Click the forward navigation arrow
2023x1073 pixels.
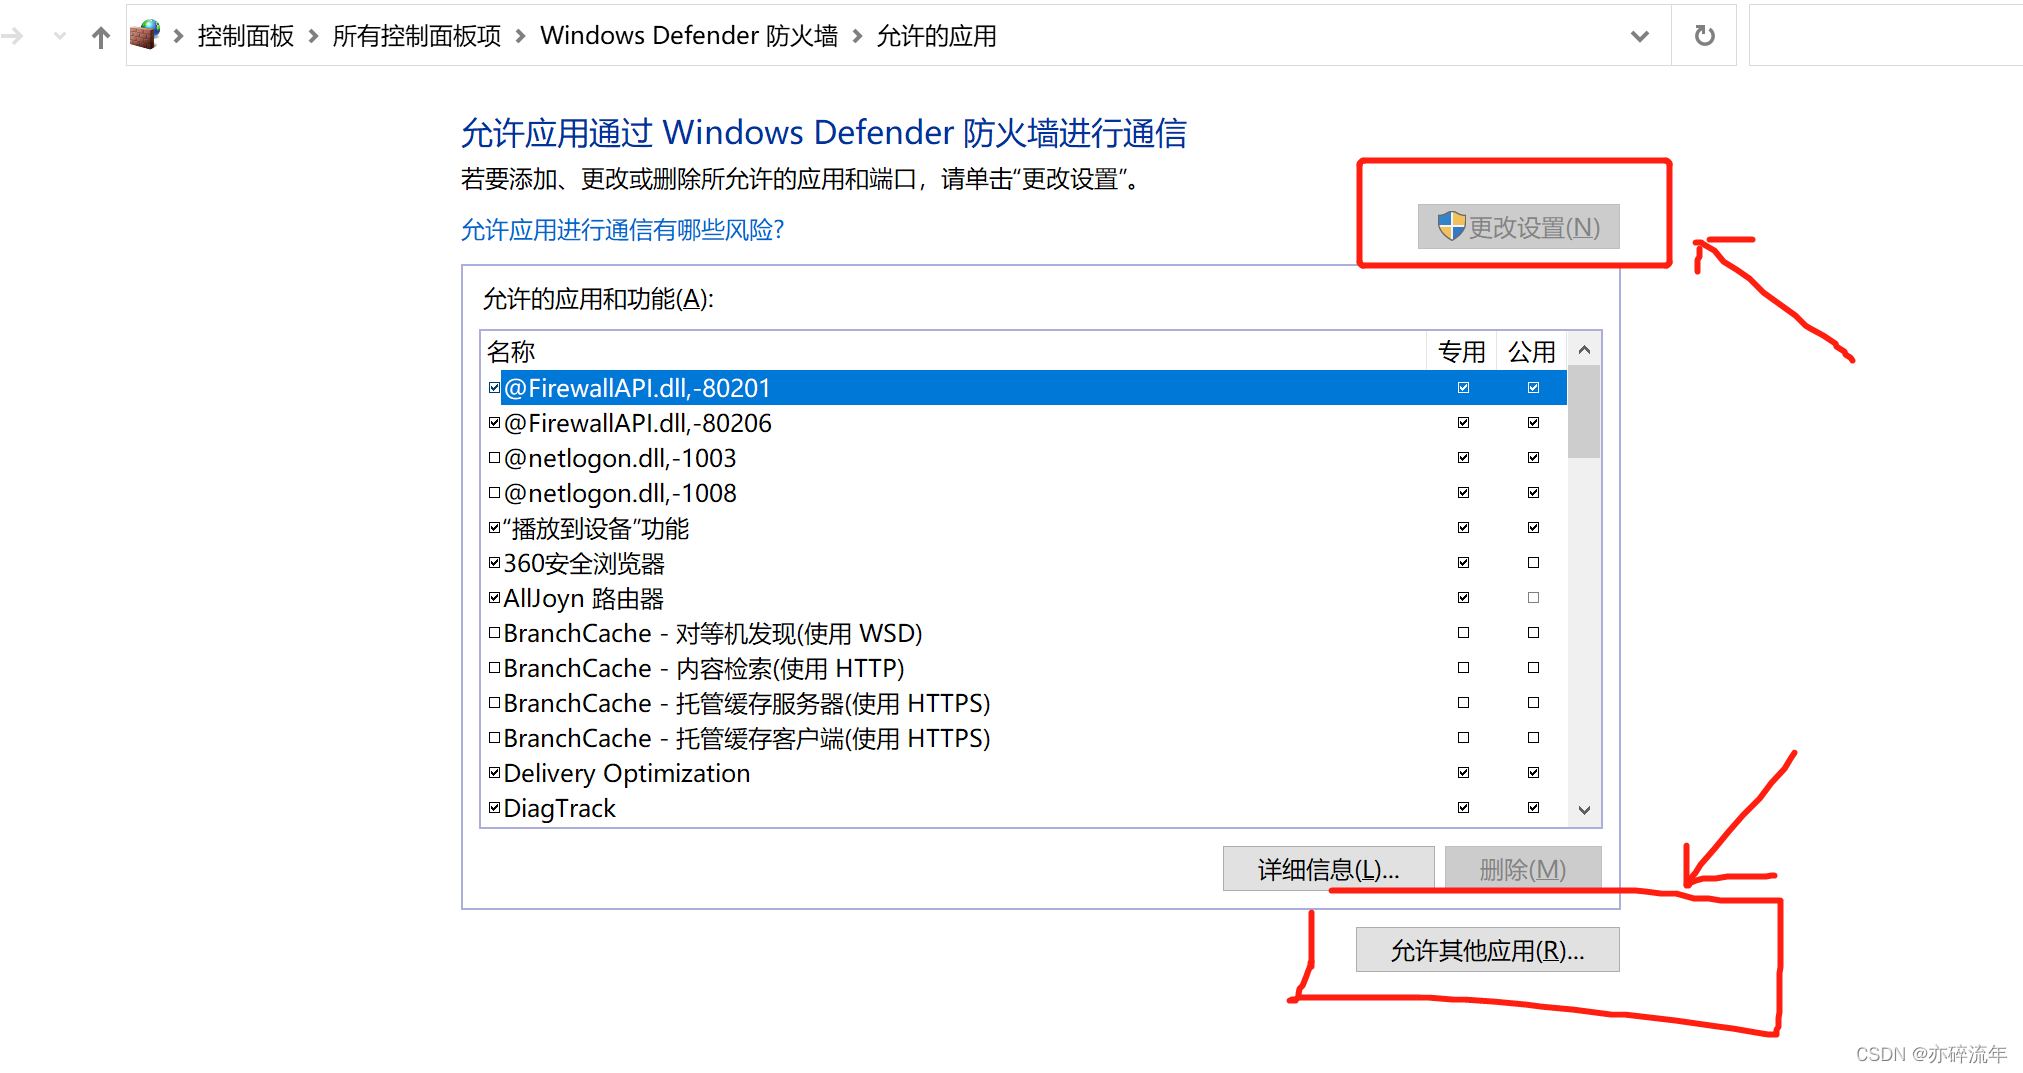(x=12, y=37)
